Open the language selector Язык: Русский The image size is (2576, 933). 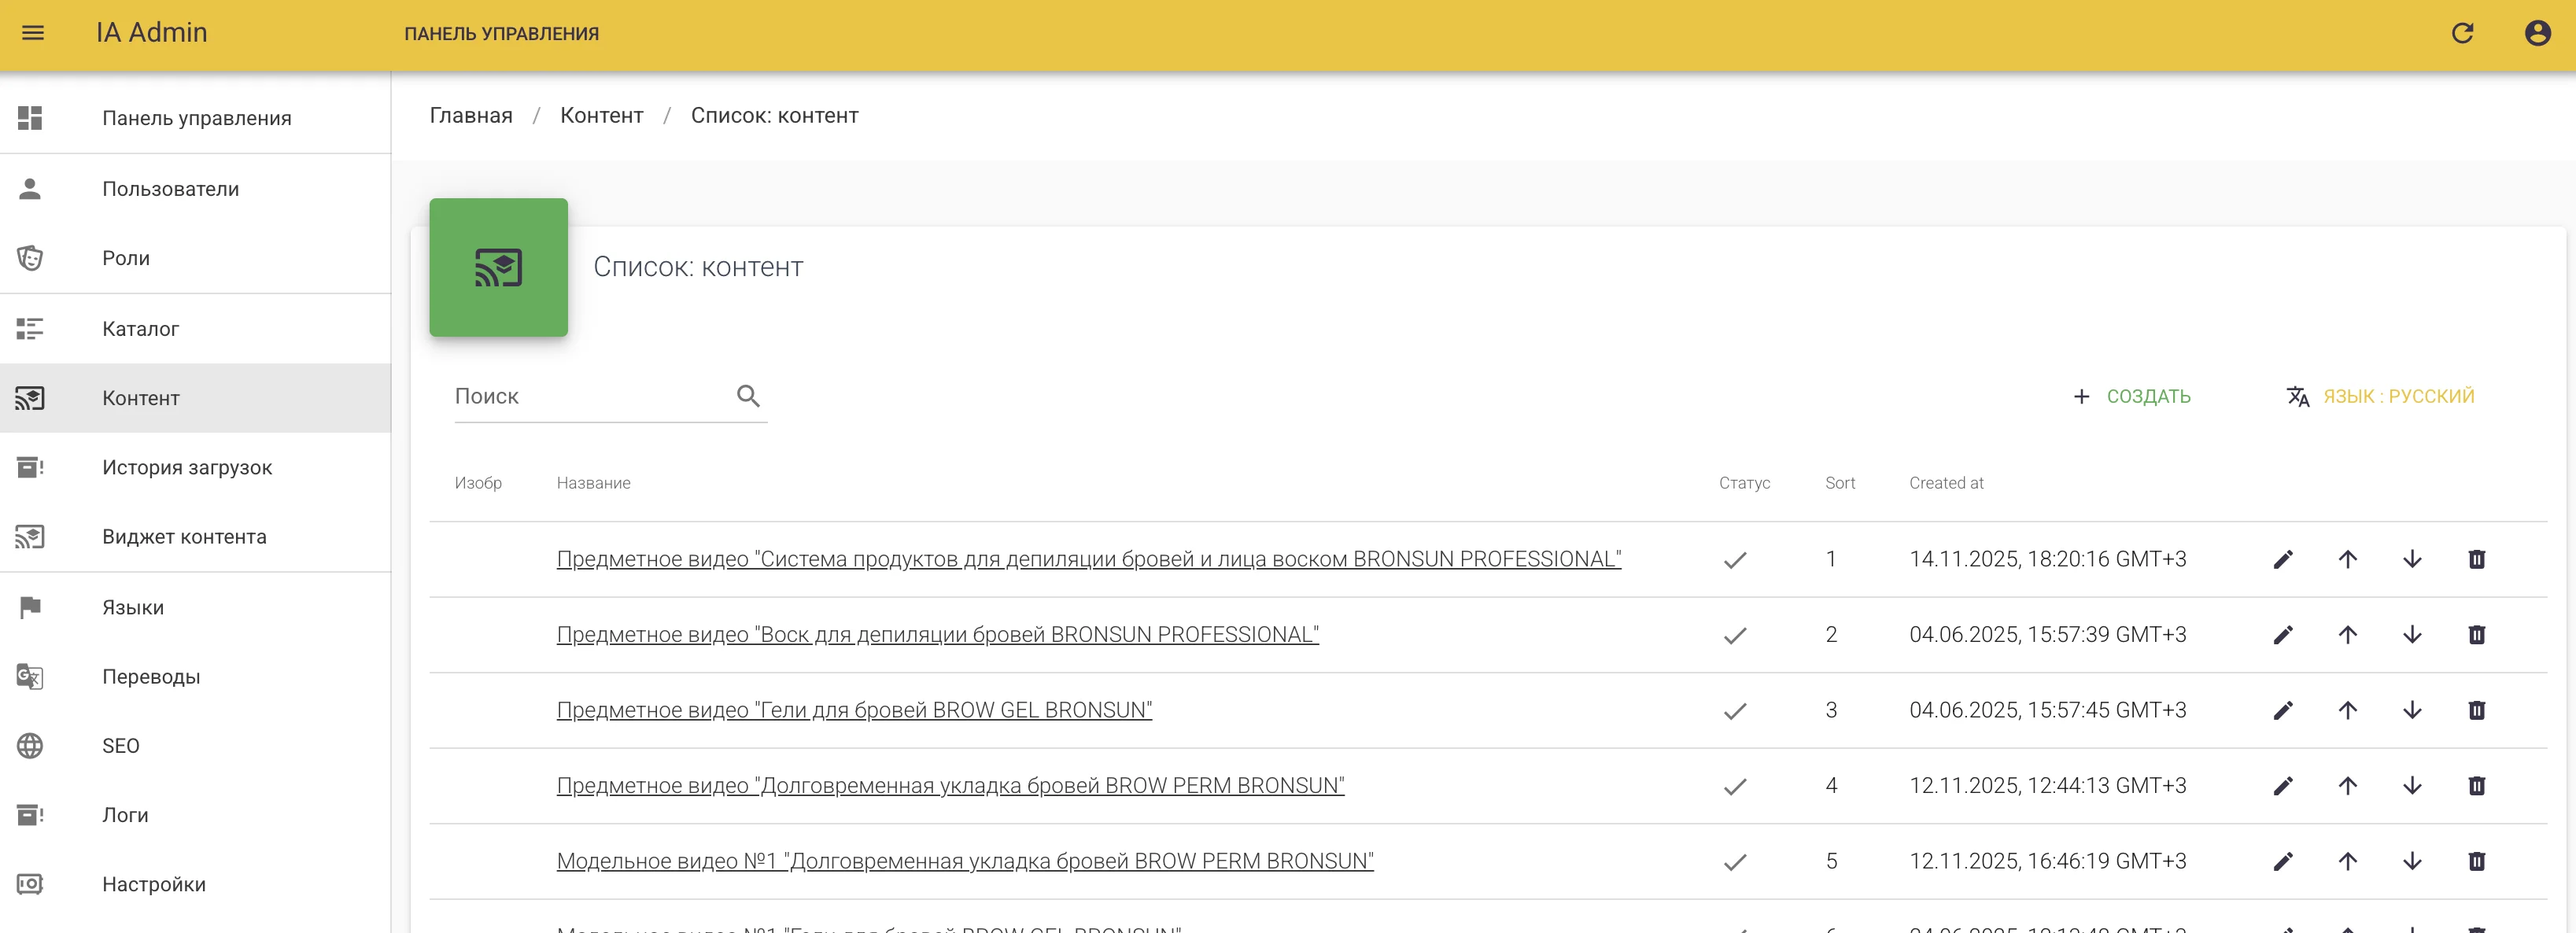[2380, 396]
